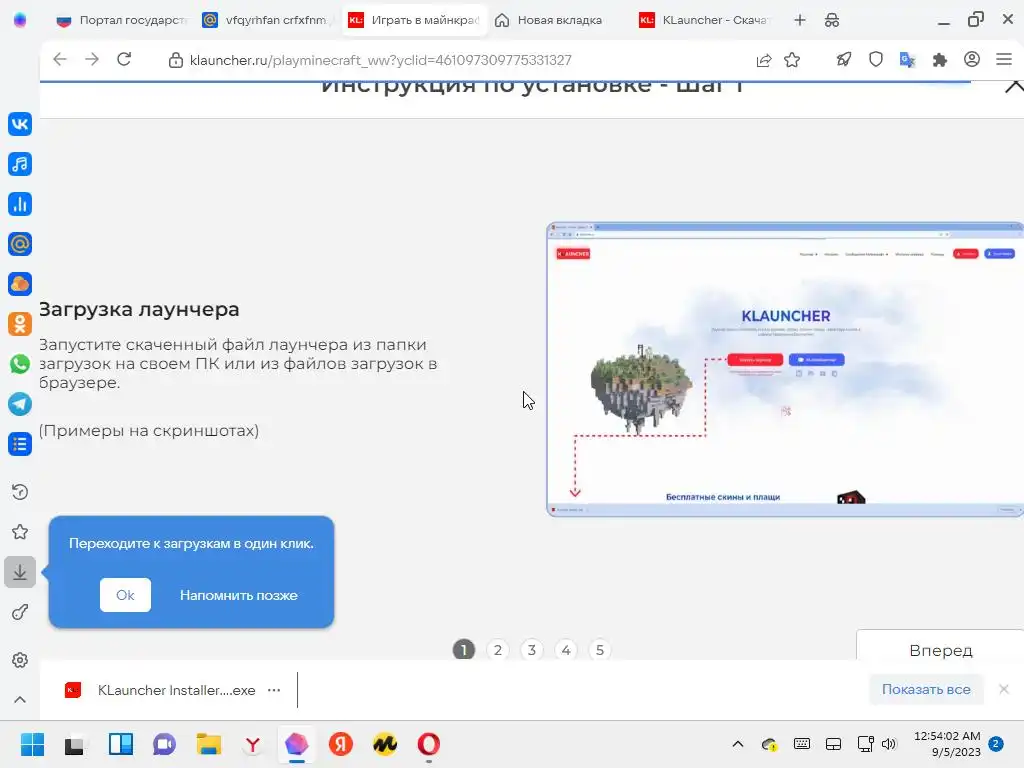The image size is (1024, 768).
Task: Switch to the vfqyrhfan crfxfnm tab
Action: tap(269, 20)
